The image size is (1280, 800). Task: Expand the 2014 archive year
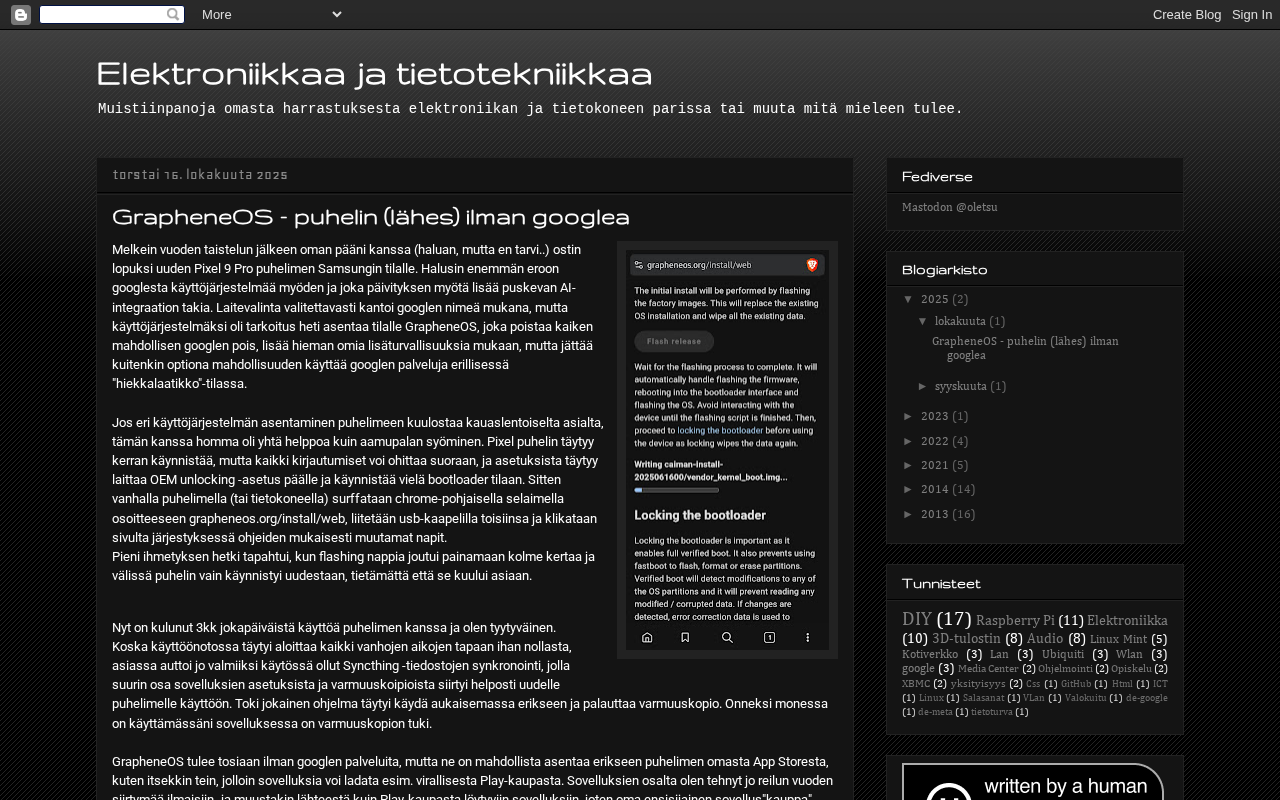[x=909, y=489]
